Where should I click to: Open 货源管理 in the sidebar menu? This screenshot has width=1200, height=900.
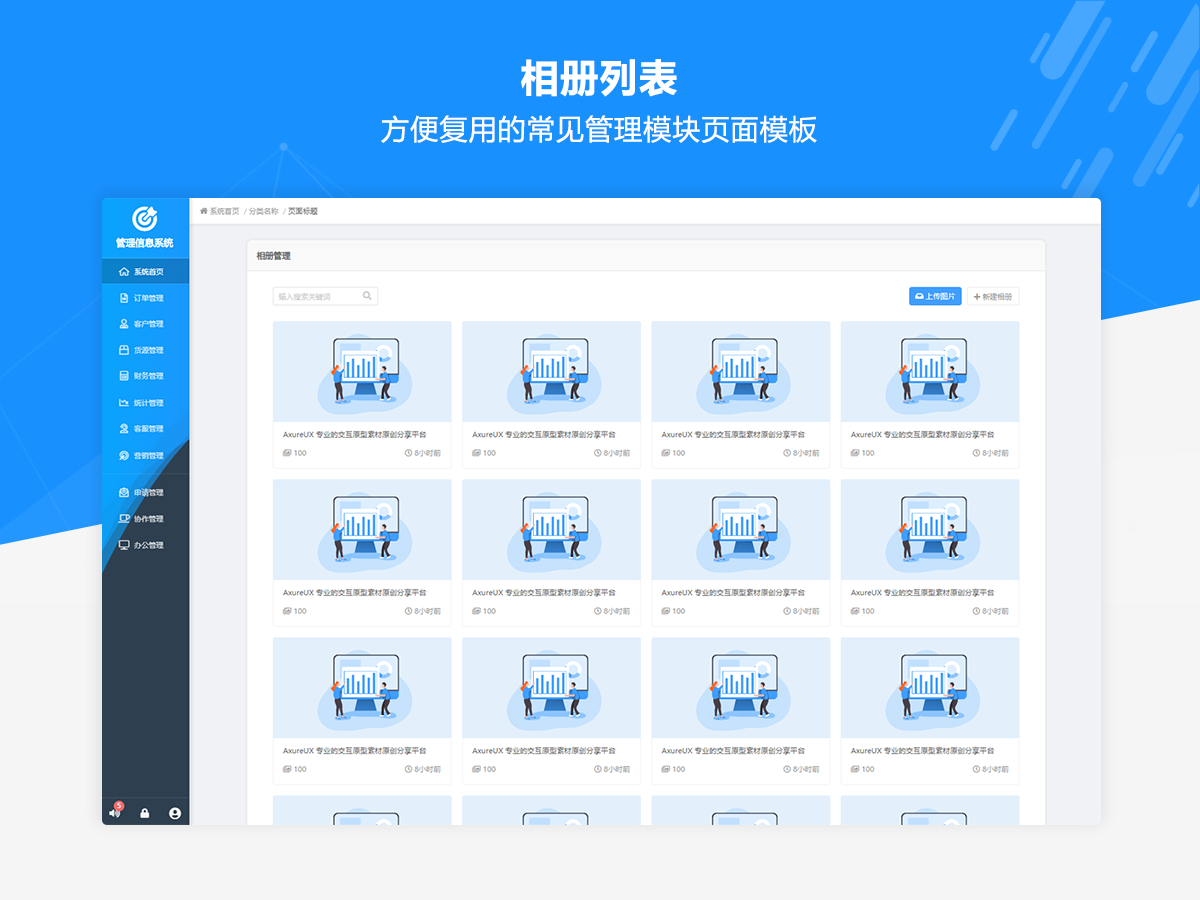click(x=148, y=350)
